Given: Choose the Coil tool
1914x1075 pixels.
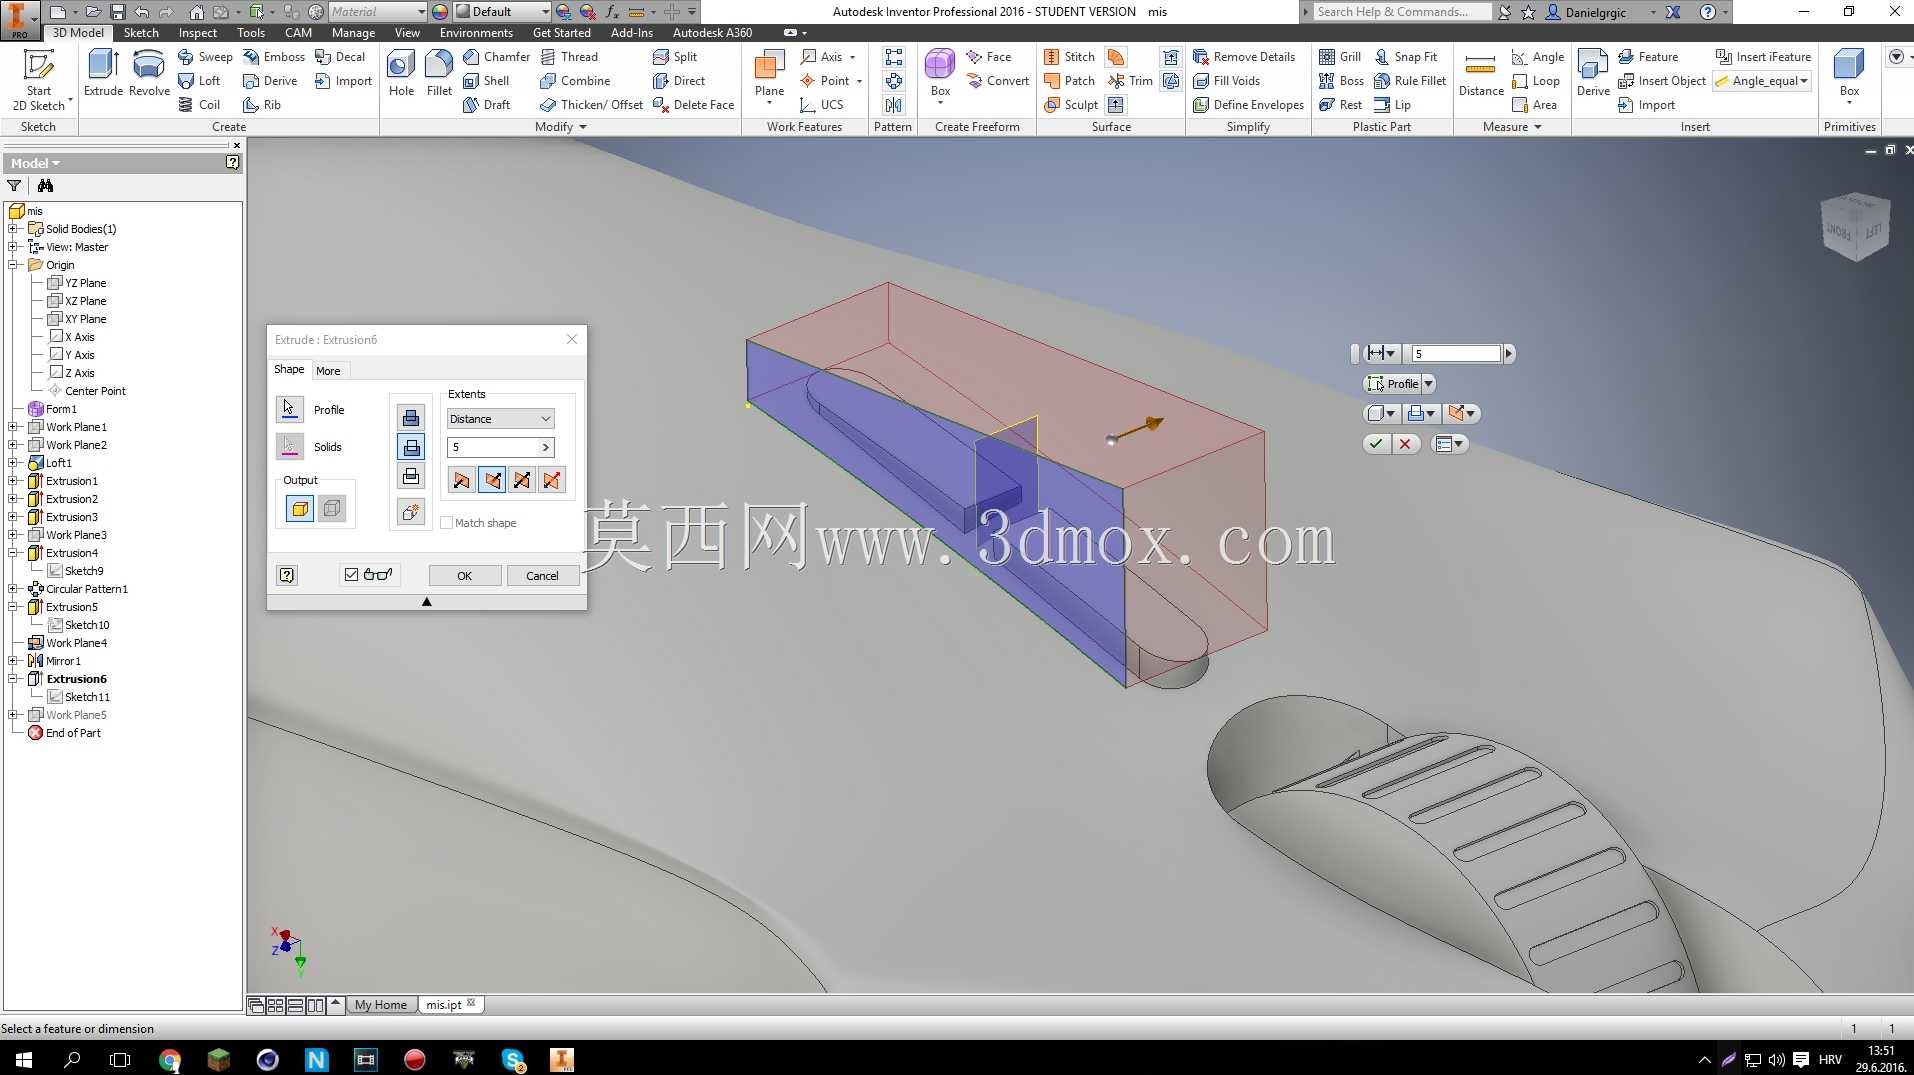Looking at the screenshot, I should pyautogui.click(x=199, y=105).
